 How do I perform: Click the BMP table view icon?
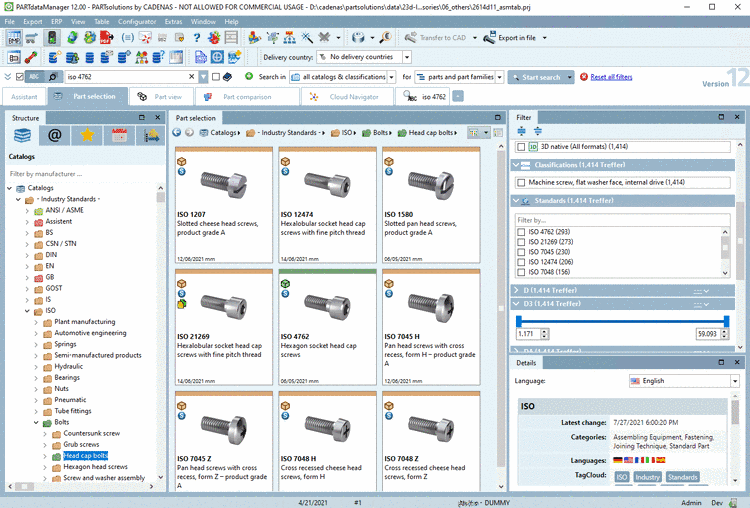coord(14,37)
